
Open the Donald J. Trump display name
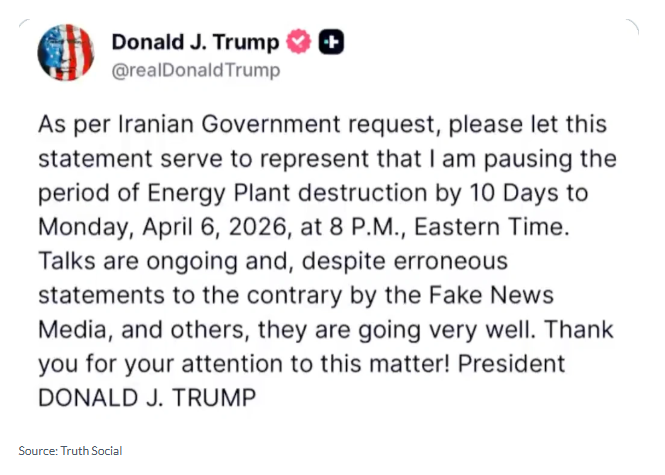[x=195, y=42]
